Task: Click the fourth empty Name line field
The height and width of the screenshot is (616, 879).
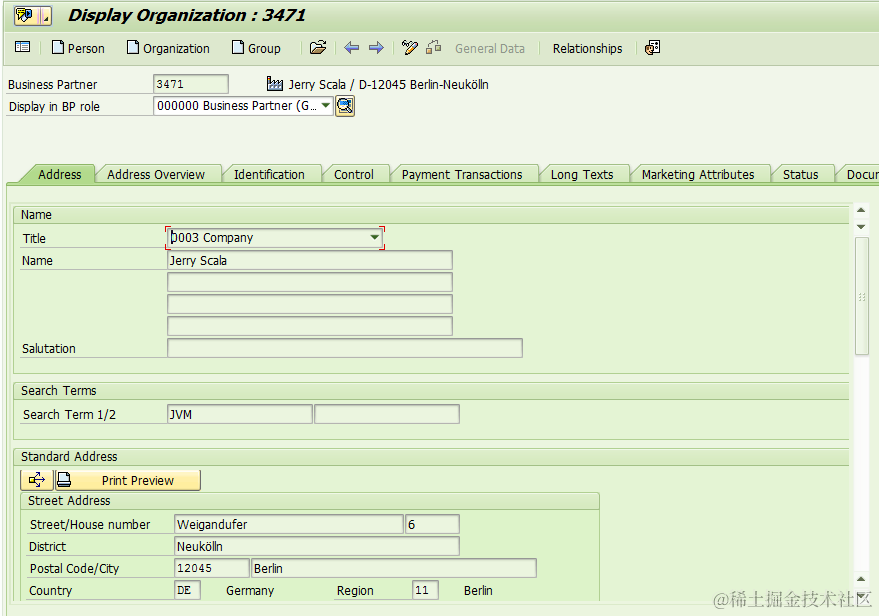Action: coord(309,326)
